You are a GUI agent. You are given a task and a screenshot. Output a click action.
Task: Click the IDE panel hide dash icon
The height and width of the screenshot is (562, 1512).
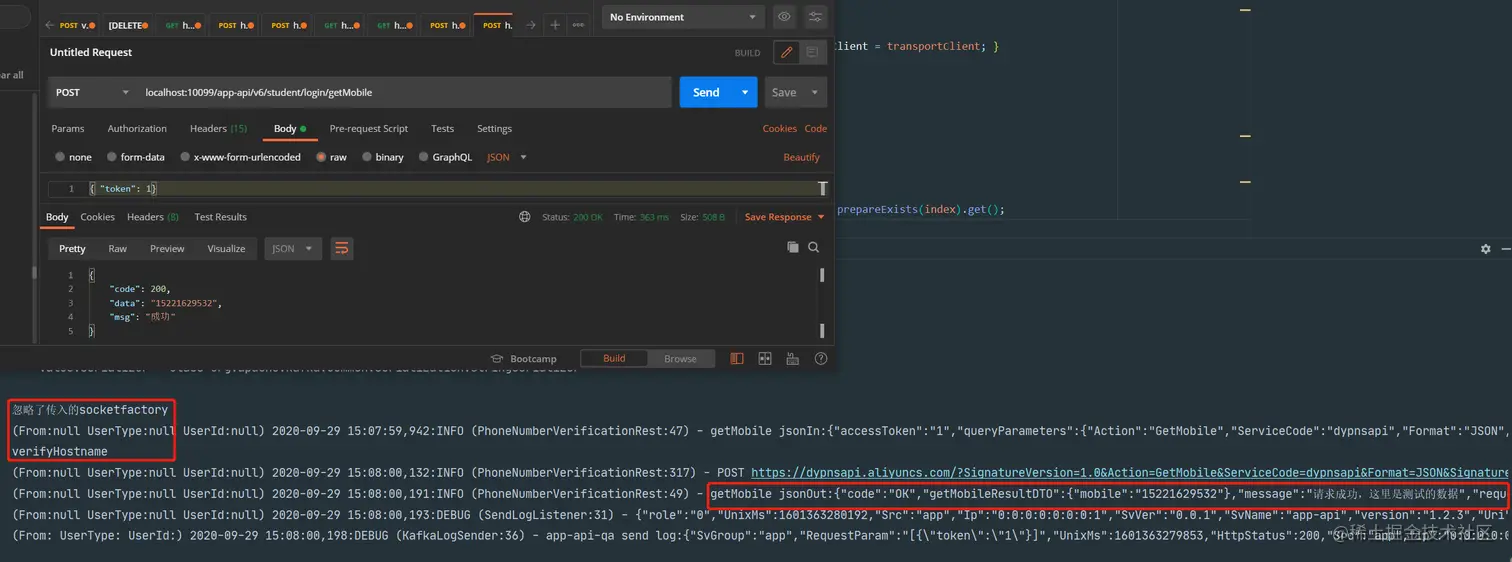1504,249
